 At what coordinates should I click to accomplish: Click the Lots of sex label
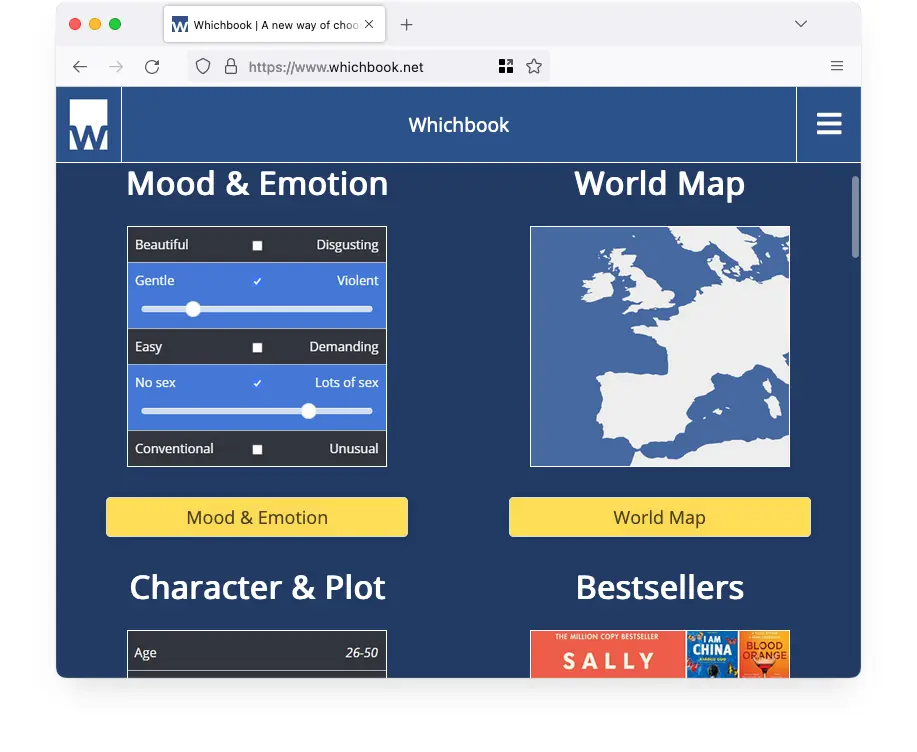click(x=346, y=382)
